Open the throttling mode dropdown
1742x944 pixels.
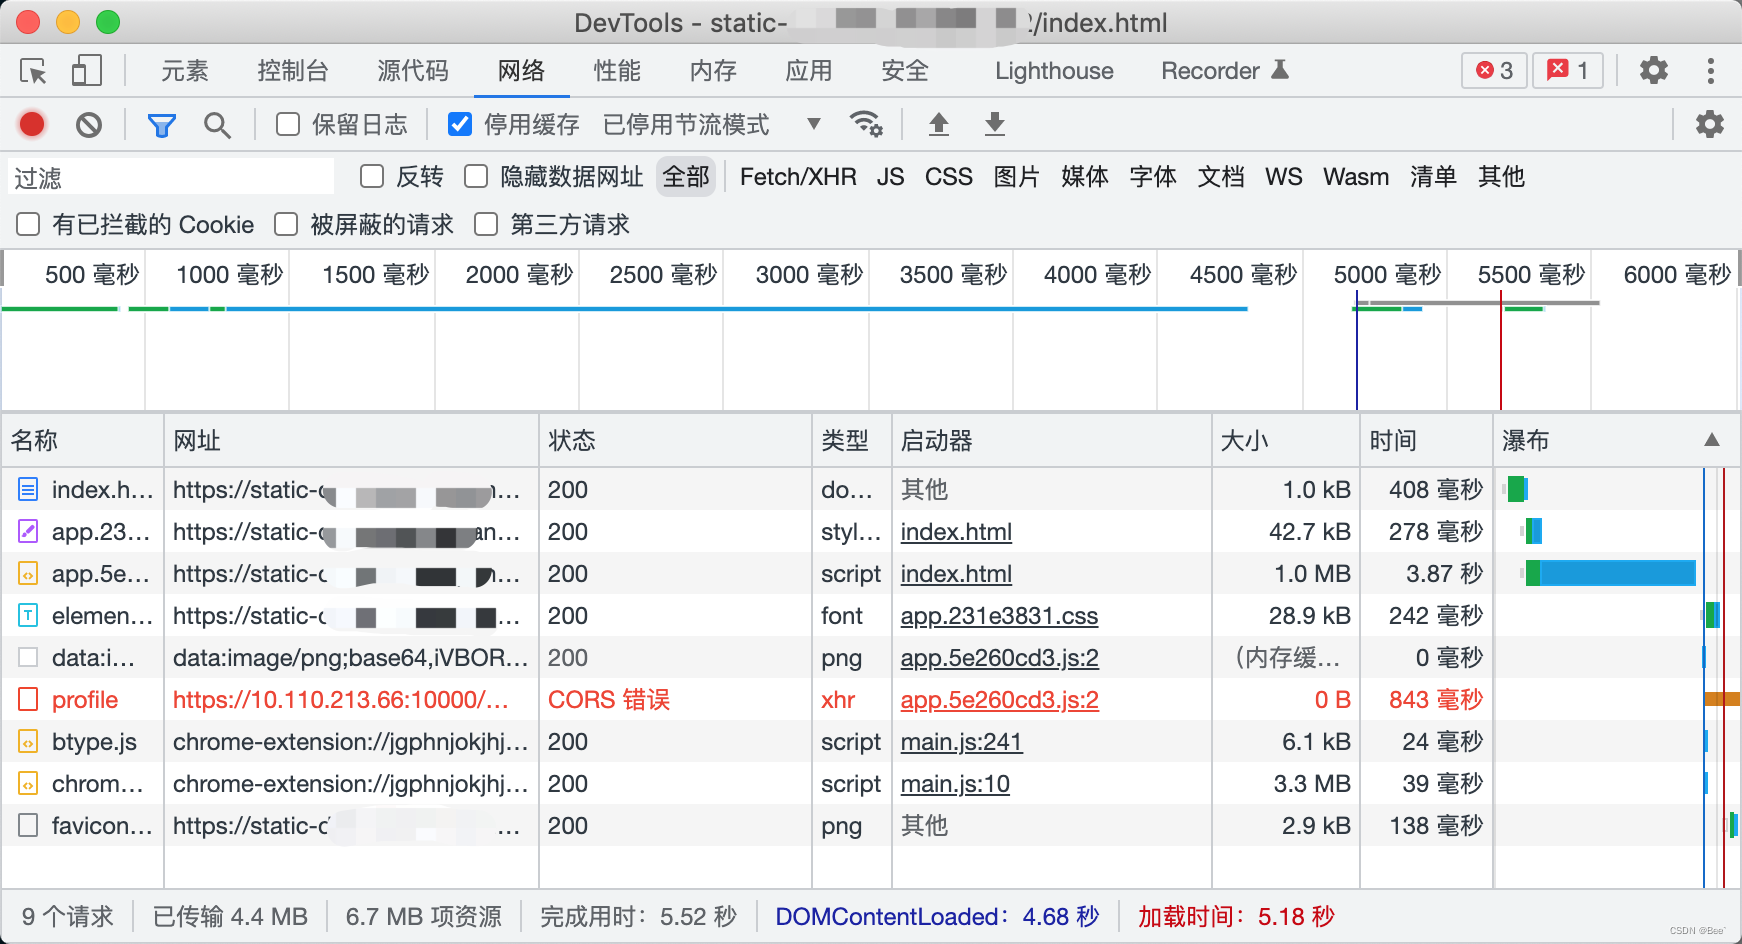(712, 125)
